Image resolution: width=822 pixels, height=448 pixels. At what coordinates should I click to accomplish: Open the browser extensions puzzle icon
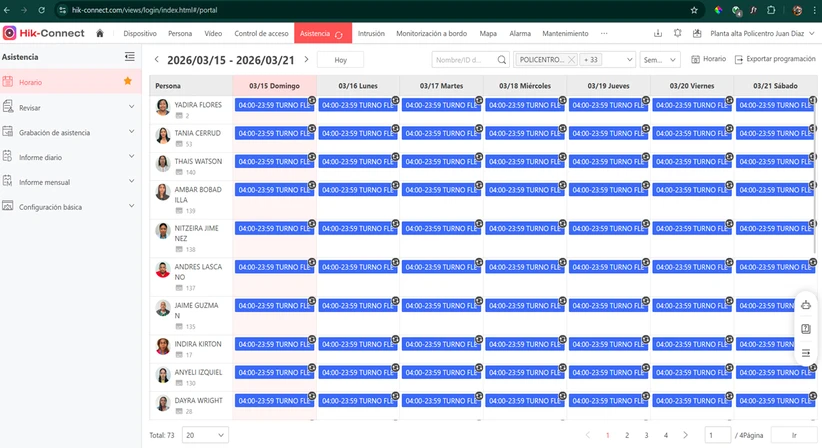(771, 10)
